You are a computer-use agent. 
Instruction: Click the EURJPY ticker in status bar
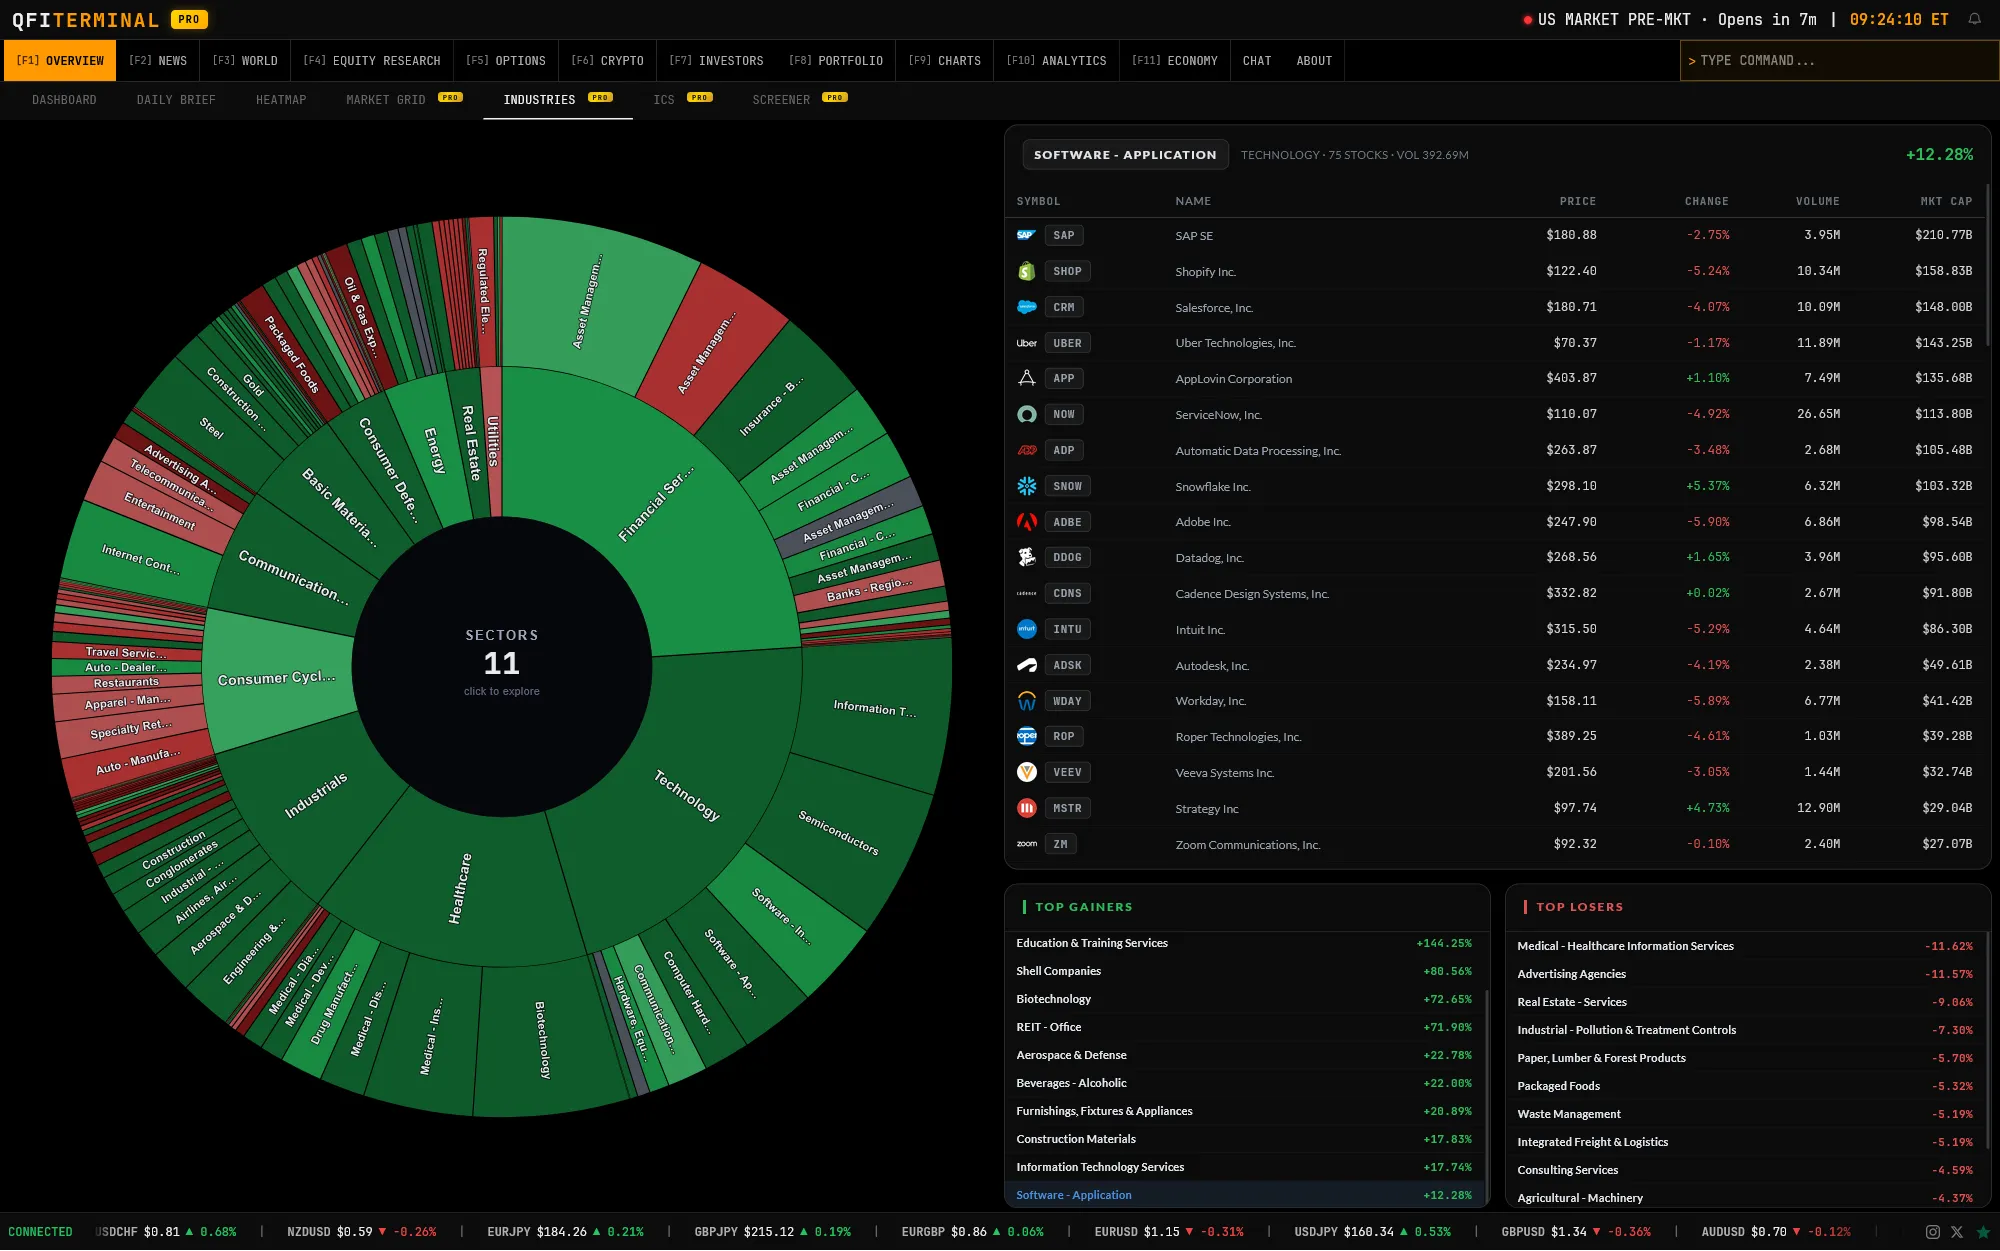(x=565, y=1232)
